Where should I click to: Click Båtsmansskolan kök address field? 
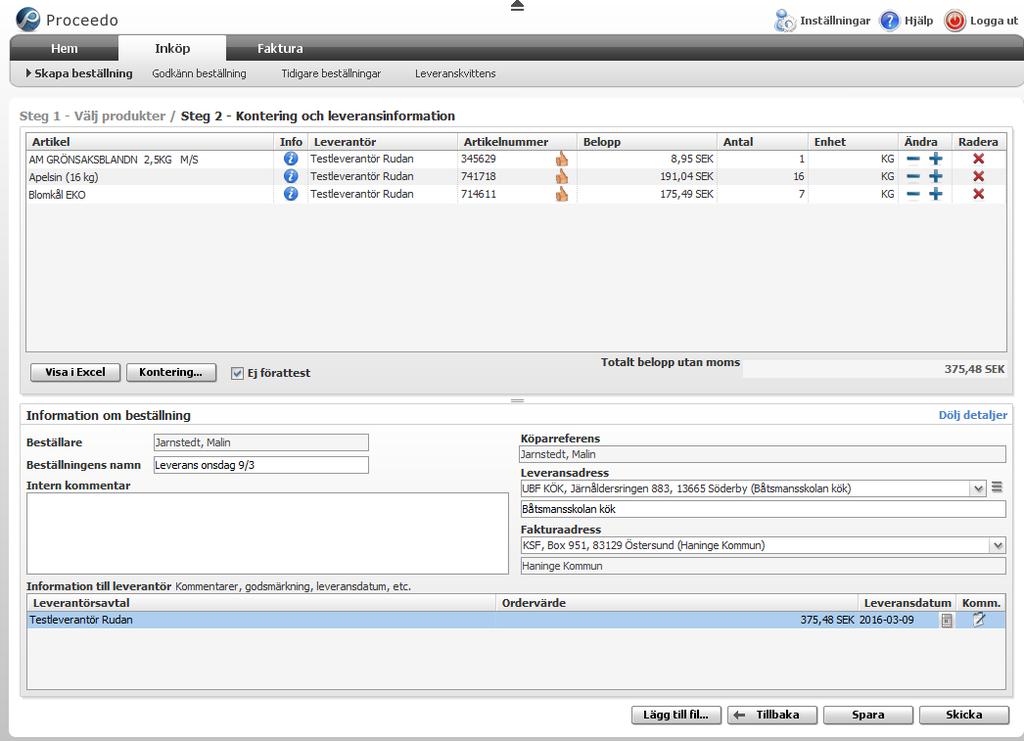[x=763, y=509]
